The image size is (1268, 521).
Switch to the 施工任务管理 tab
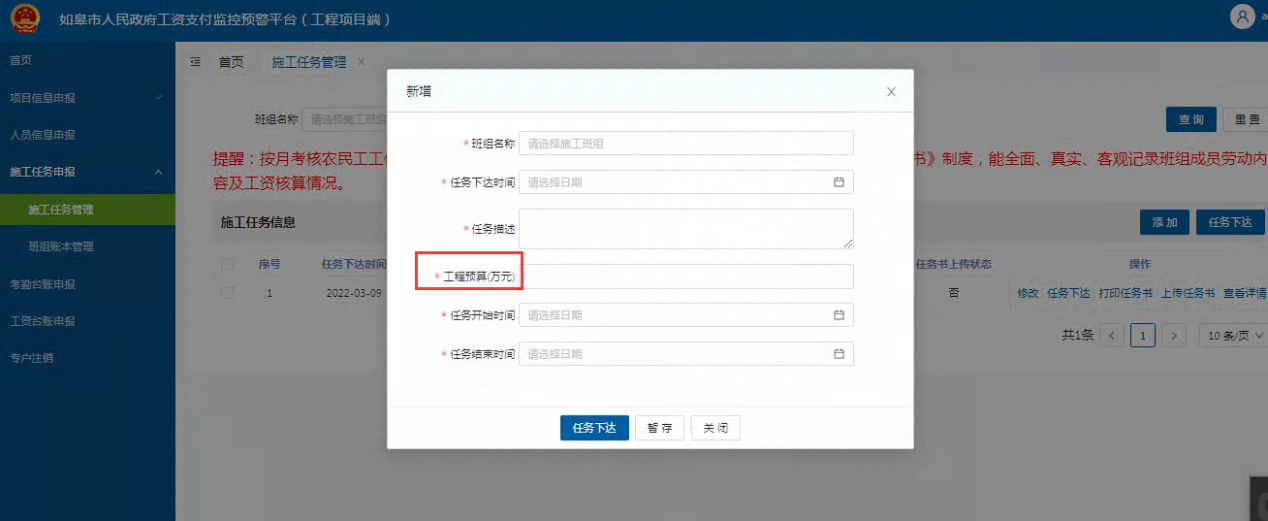(x=309, y=62)
